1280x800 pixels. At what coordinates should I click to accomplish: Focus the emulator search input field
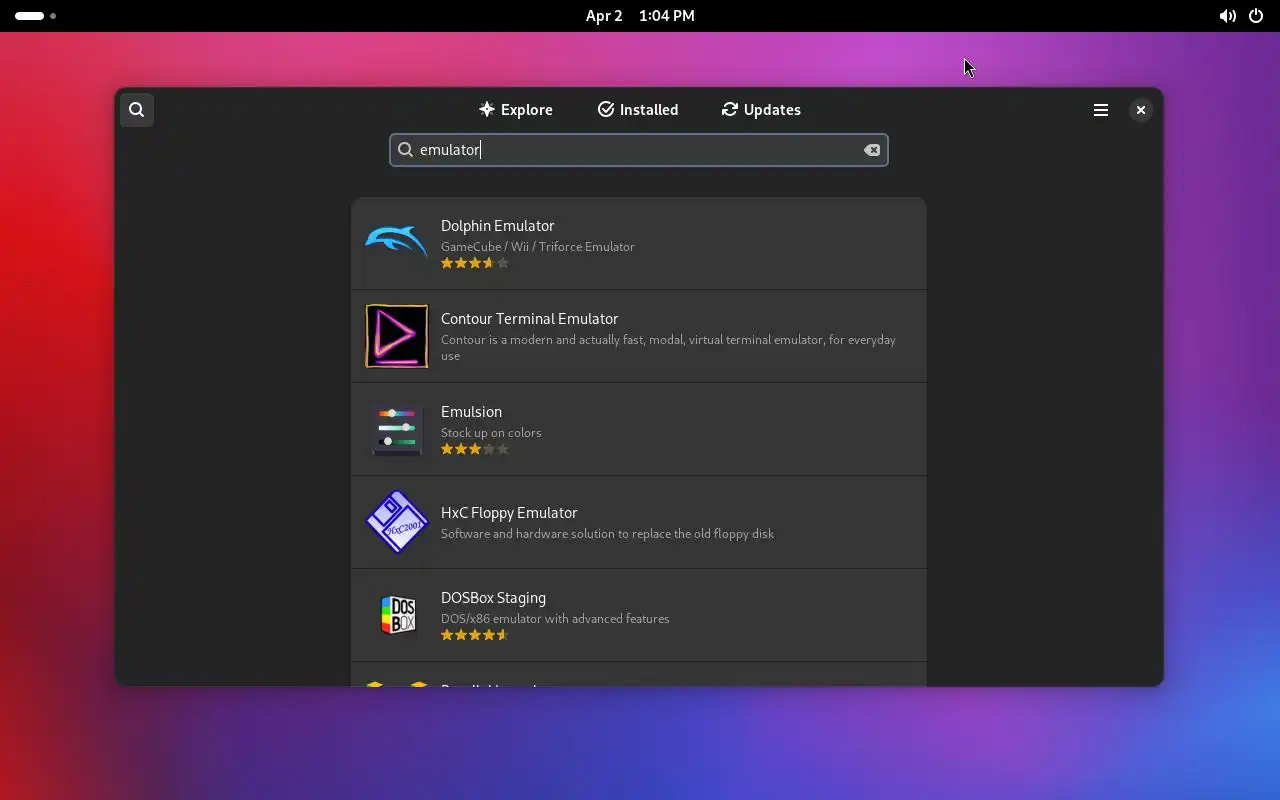[639, 150]
